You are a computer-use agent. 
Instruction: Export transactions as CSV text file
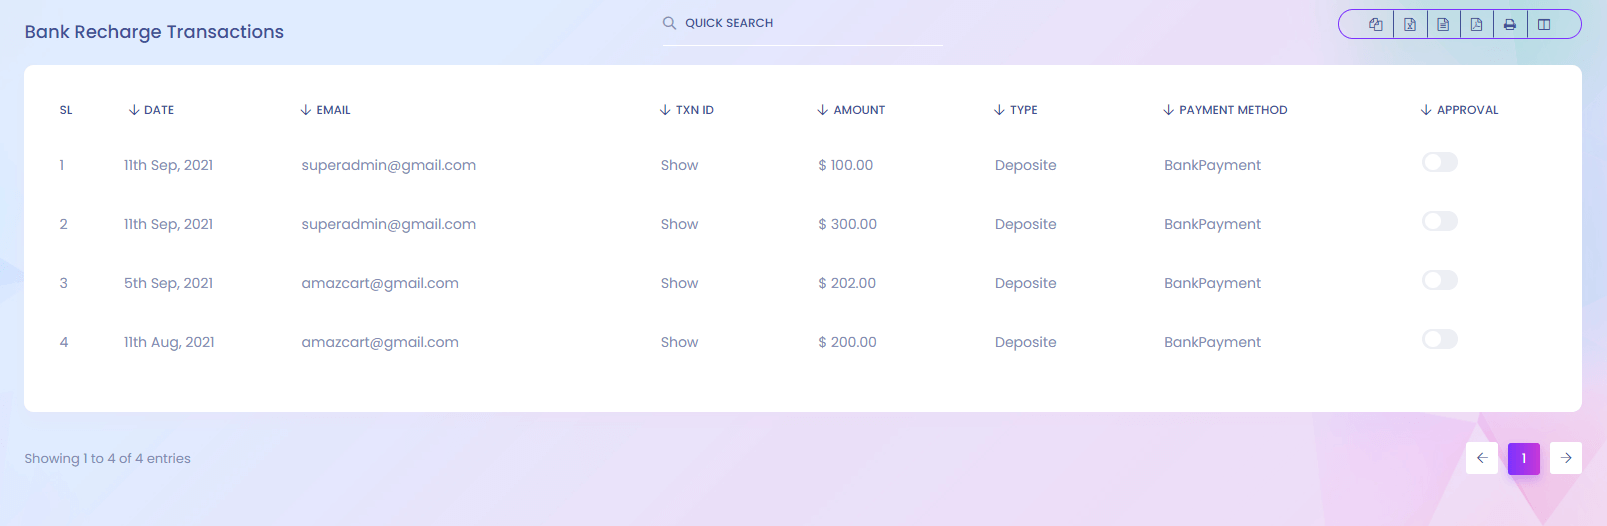(x=1443, y=25)
